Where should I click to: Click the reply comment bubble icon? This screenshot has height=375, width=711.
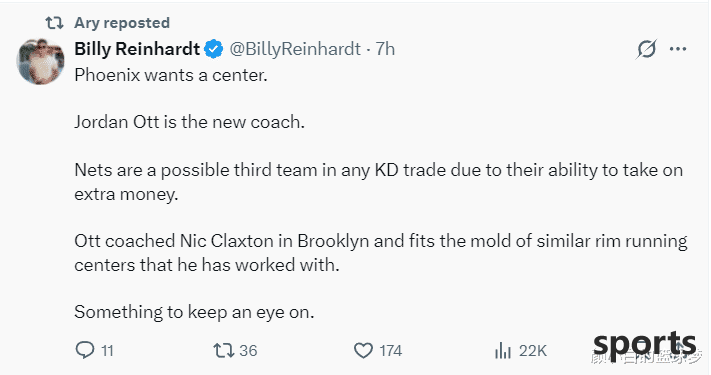[85, 350]
